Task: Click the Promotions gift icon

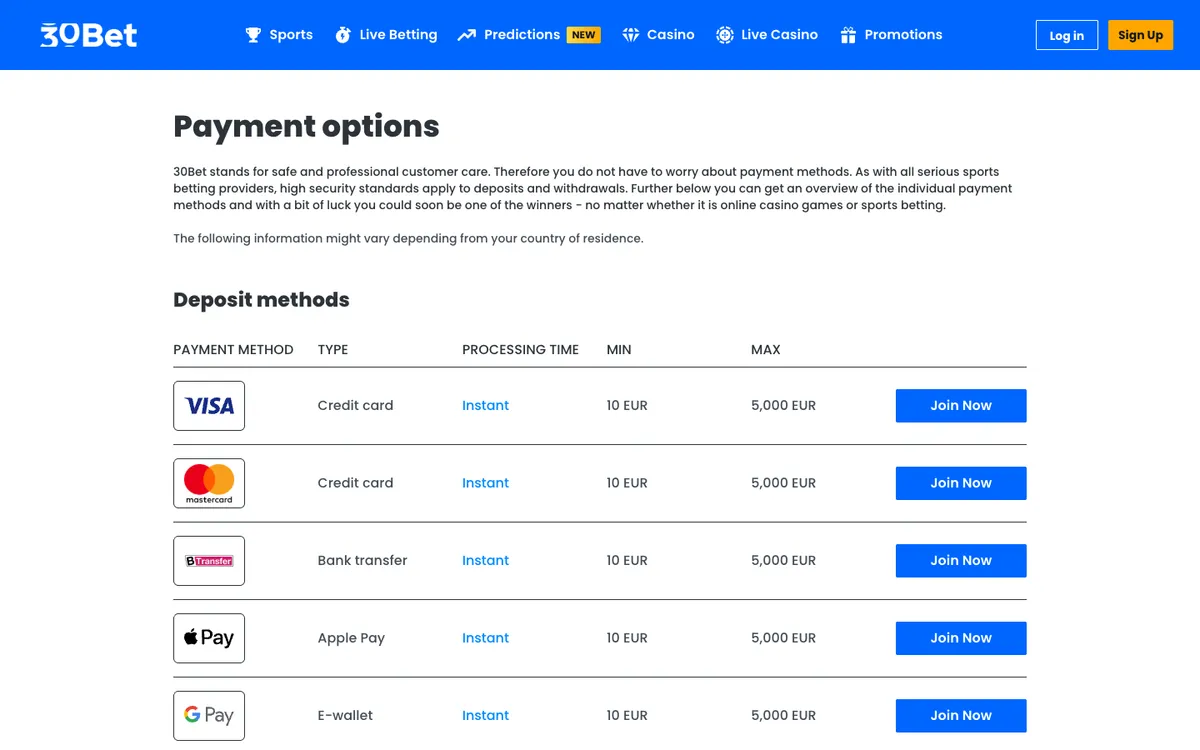Action: click(848, 35)
